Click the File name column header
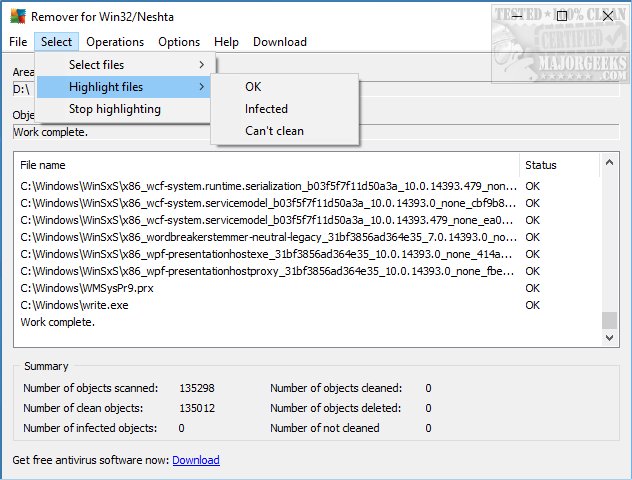This screenshot has width=632, height=480. click(x=266, y=165)
